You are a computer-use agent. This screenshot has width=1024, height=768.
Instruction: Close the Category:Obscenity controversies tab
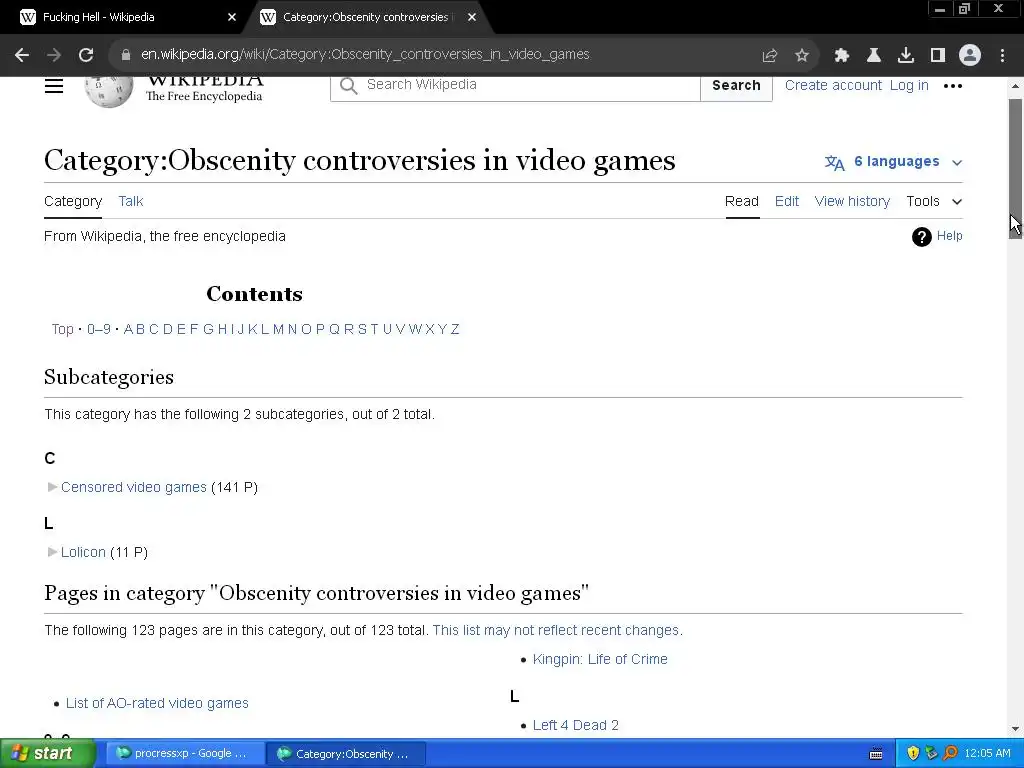472,18
